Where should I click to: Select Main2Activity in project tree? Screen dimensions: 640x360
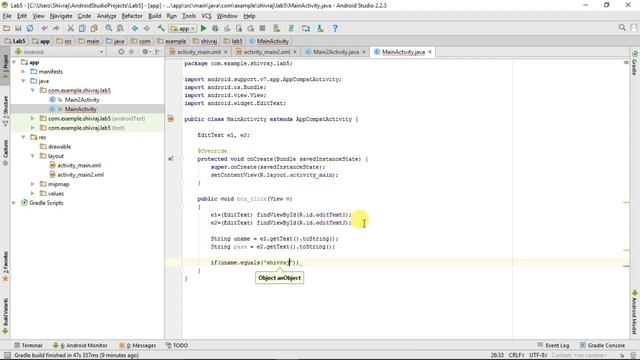82,100
